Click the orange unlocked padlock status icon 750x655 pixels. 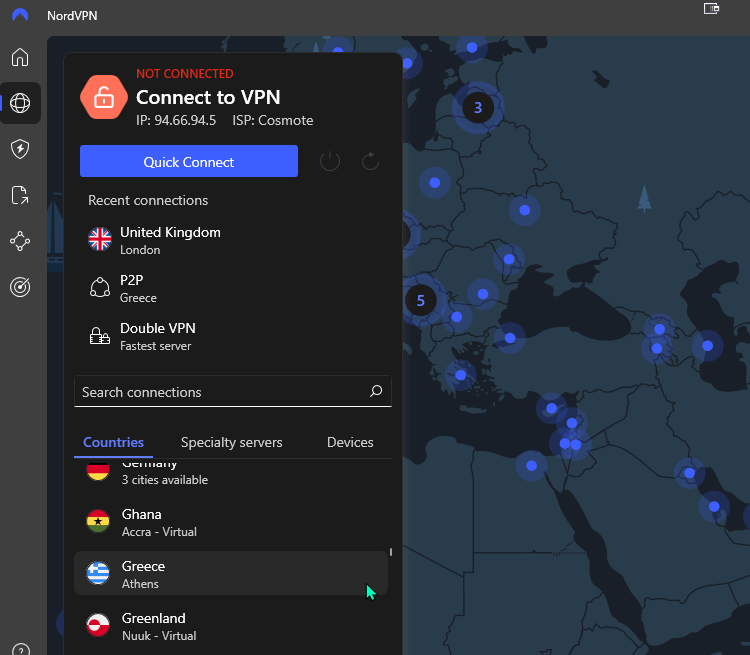click(x=104, y=97)
